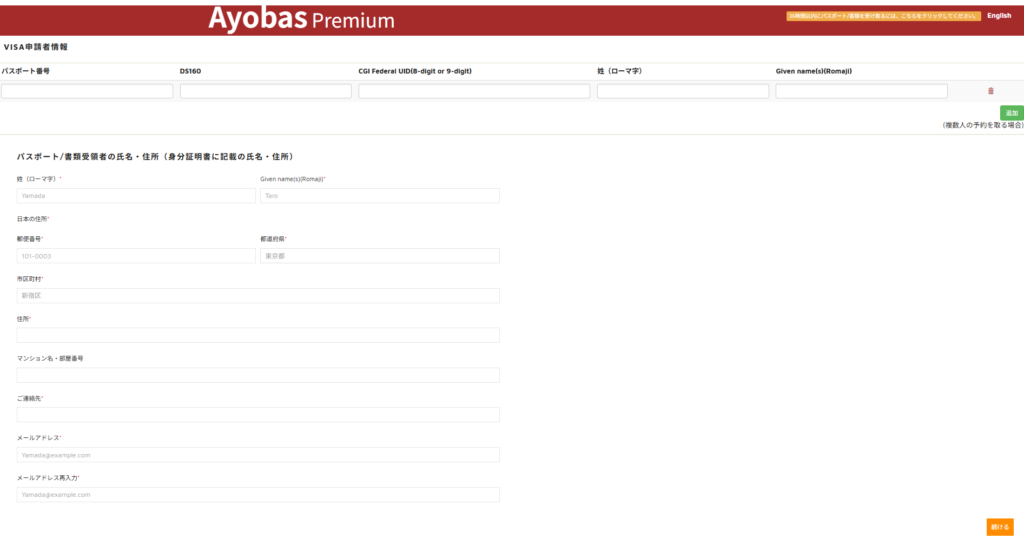Click the red trash delete icon
The image size is (1024, 539).
tap(991, 91)
